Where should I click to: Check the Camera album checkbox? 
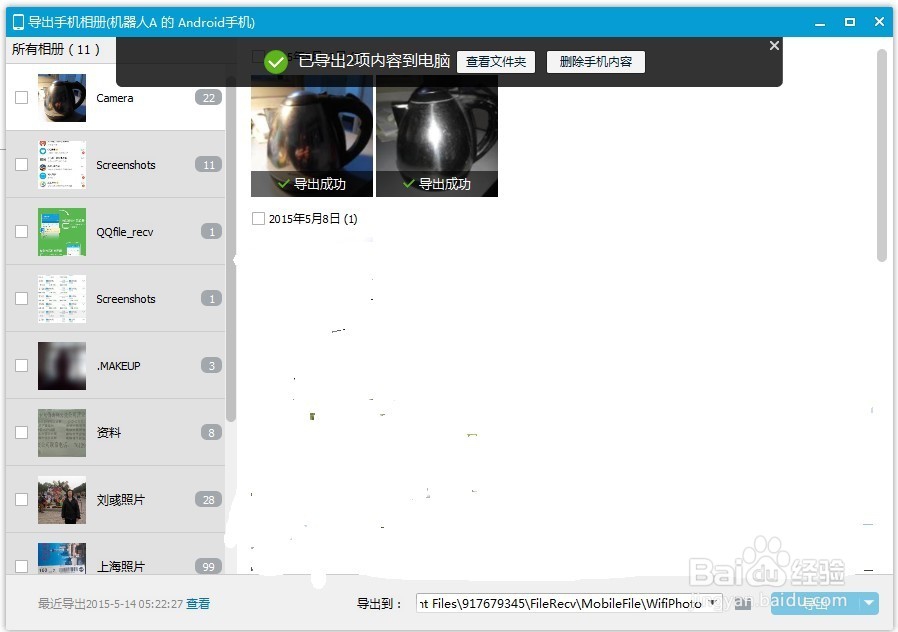tap(21, 98)
